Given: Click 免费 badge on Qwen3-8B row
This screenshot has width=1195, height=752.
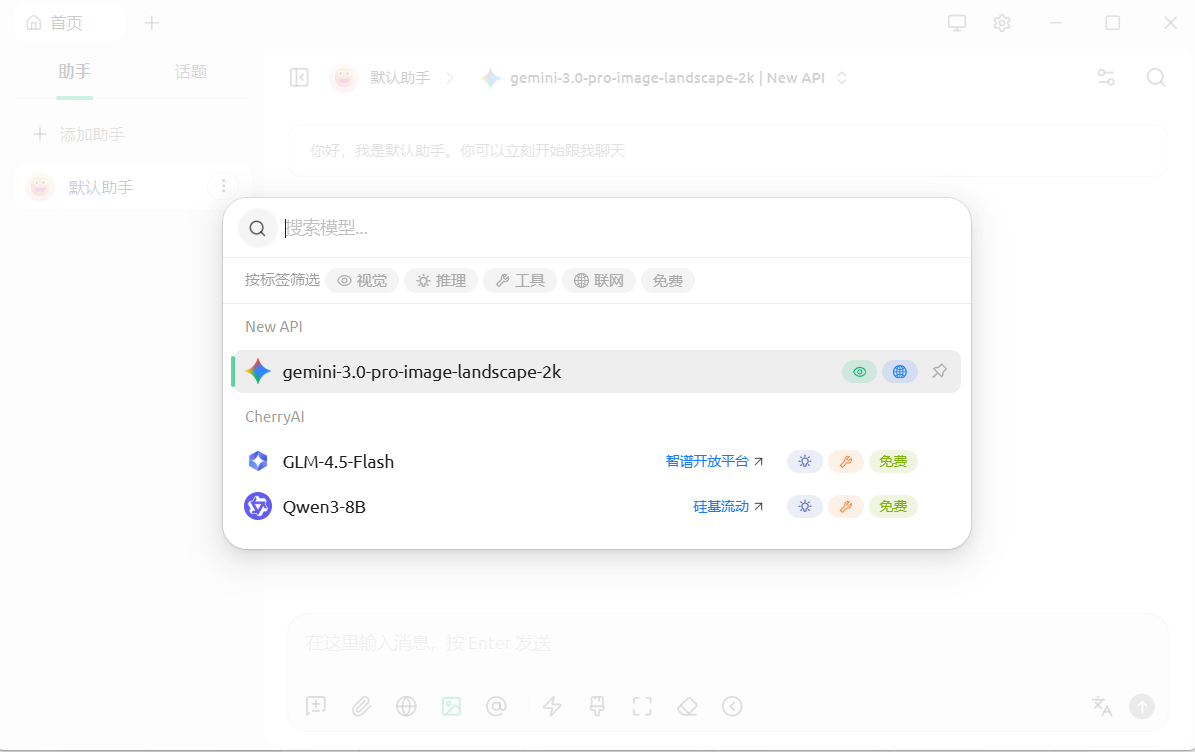Looking at the screenshot, I should tap(893, 507).
